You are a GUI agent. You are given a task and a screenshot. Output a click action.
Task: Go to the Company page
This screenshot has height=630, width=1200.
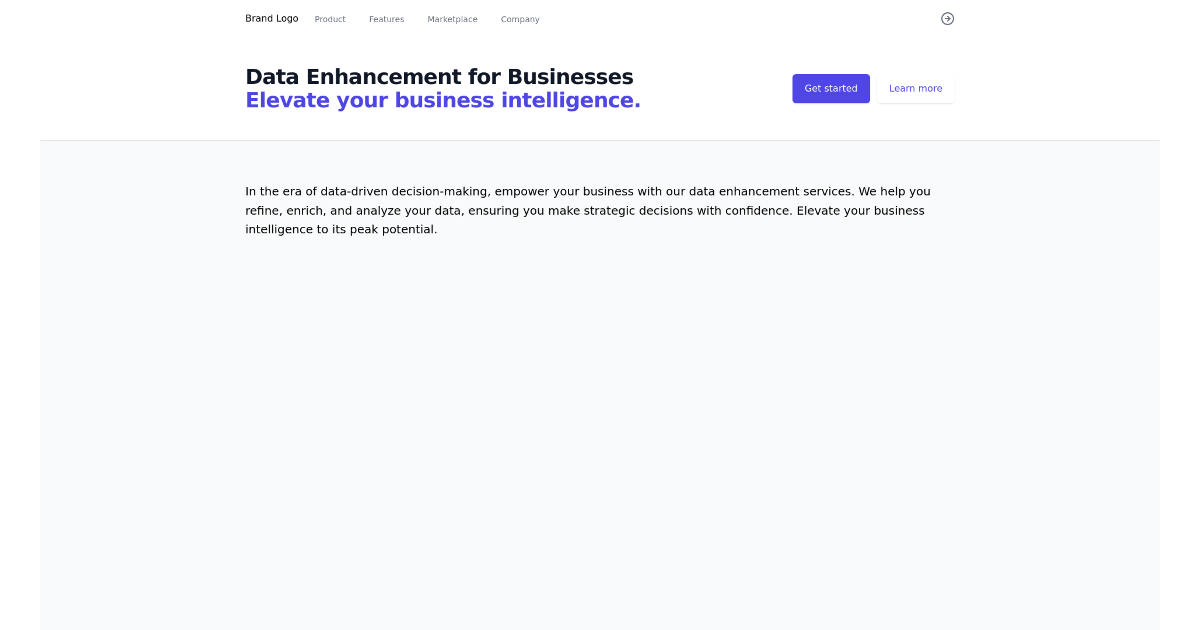pyautogui.click(x=520, y=19)
